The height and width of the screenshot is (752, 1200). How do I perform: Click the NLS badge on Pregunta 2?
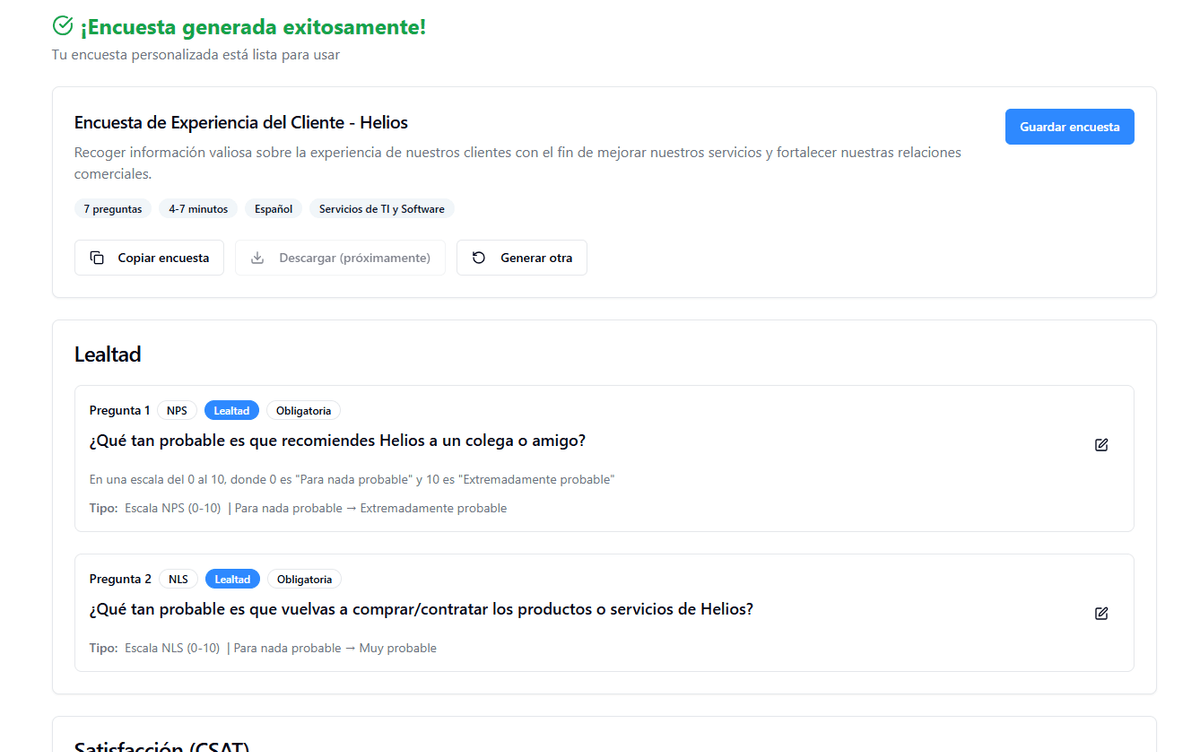tap(178, 579)
